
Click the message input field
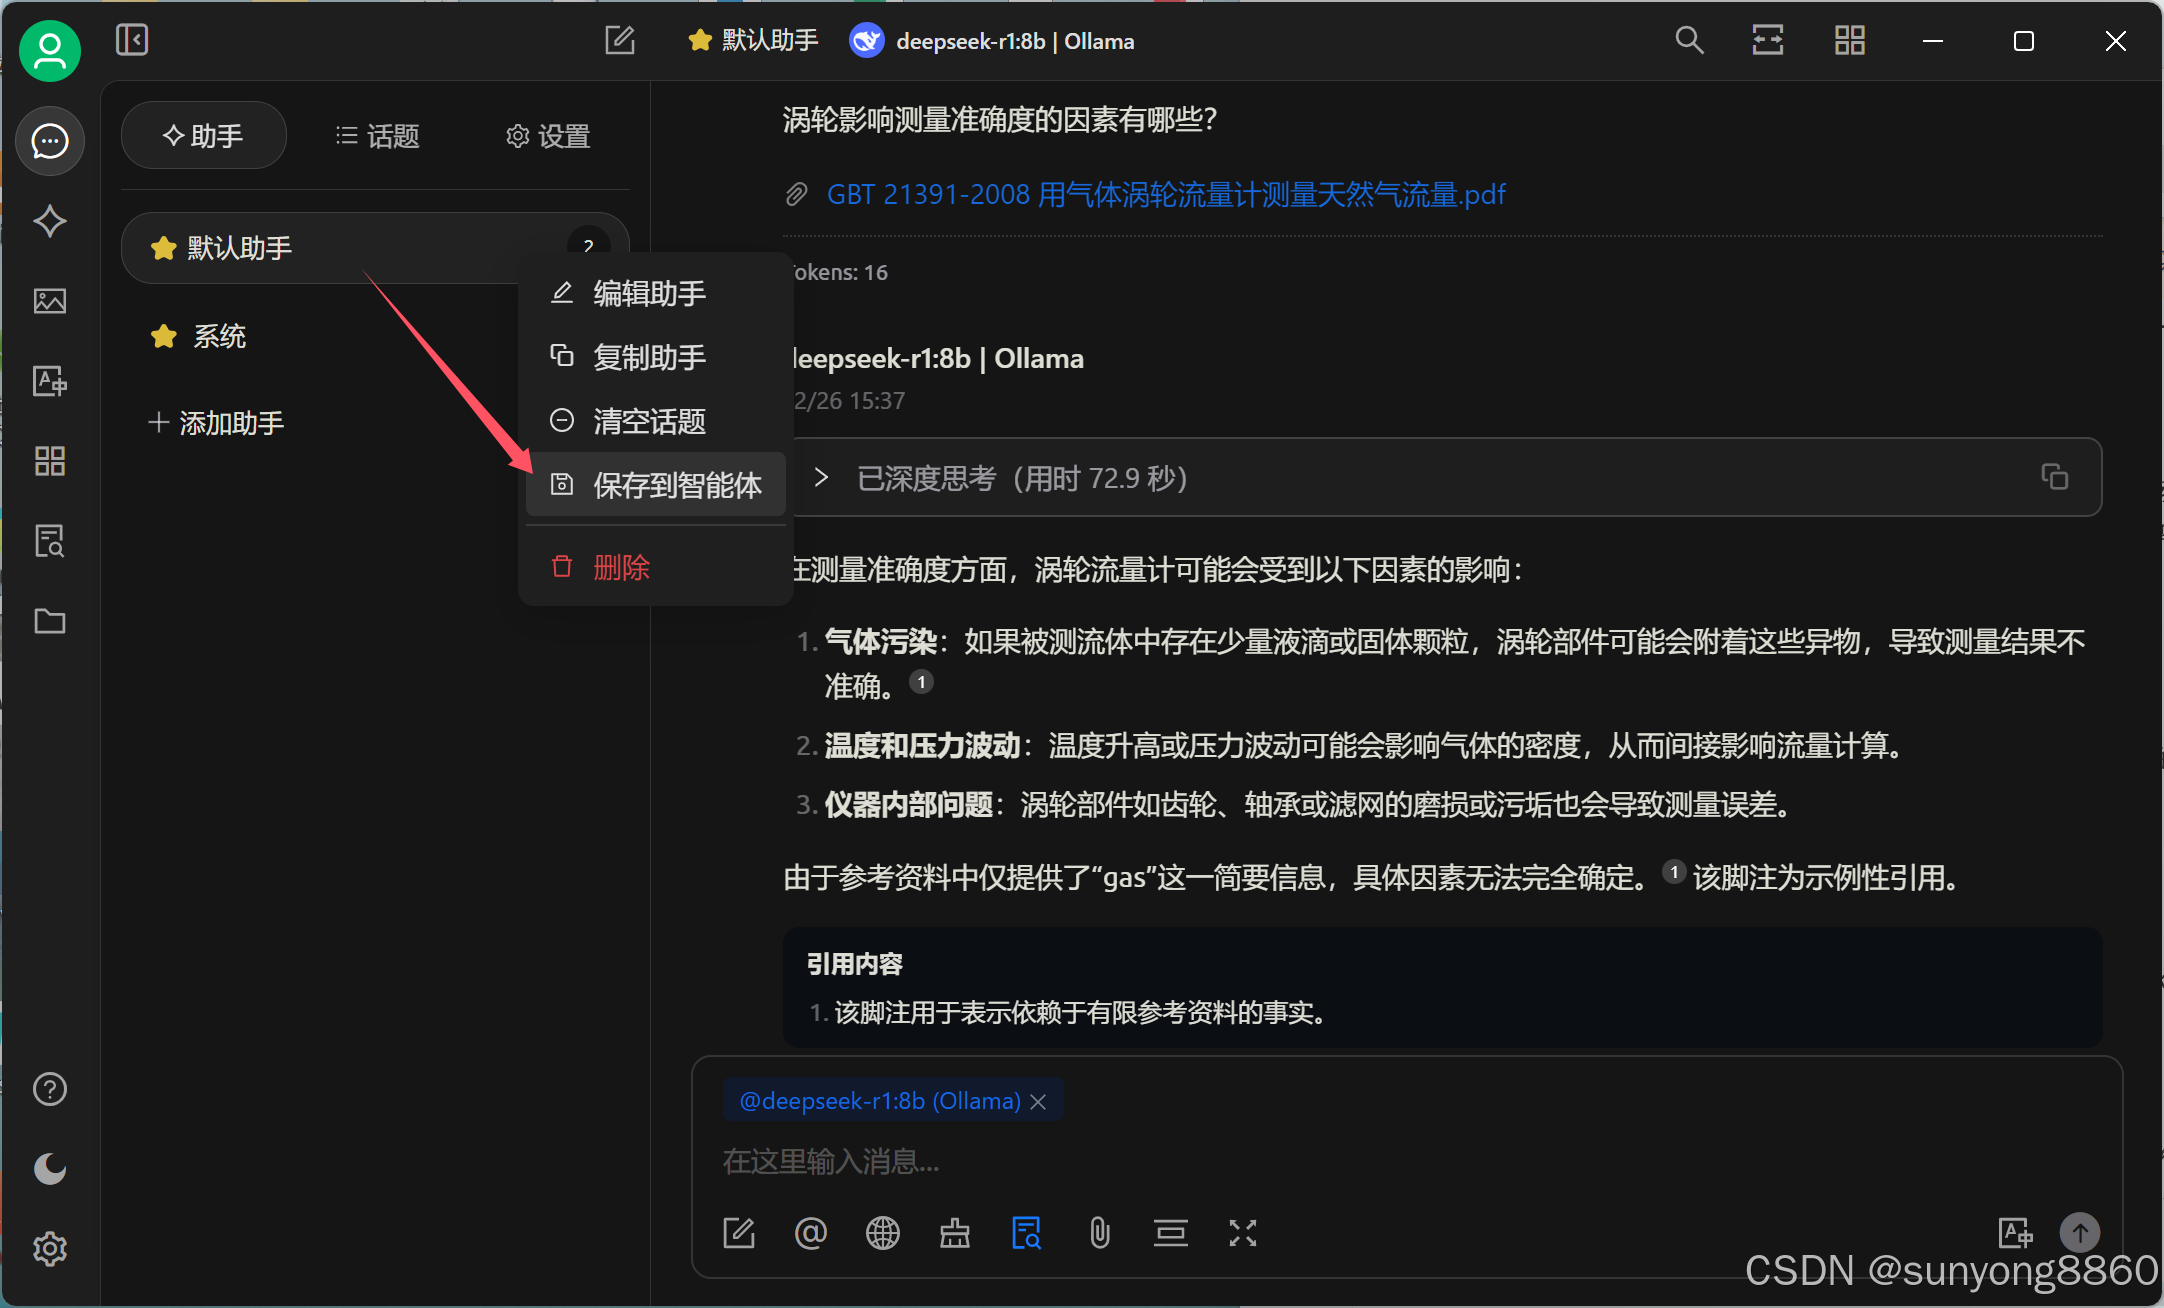click(x=1300, y=1162)
